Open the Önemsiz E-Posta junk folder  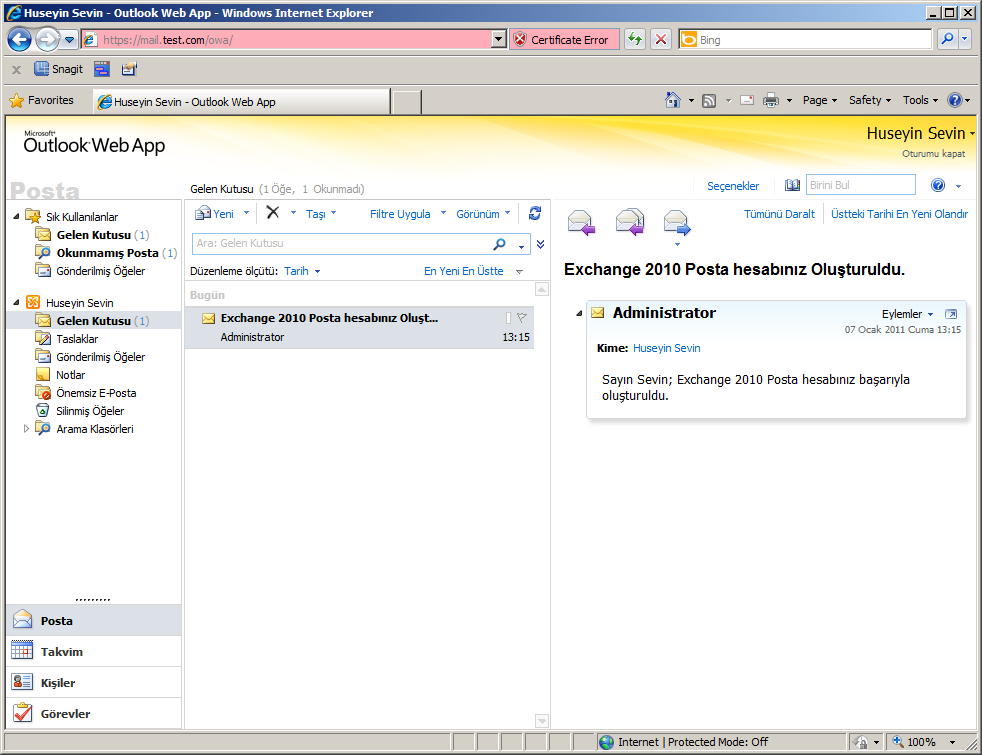[x=96, y=393]
